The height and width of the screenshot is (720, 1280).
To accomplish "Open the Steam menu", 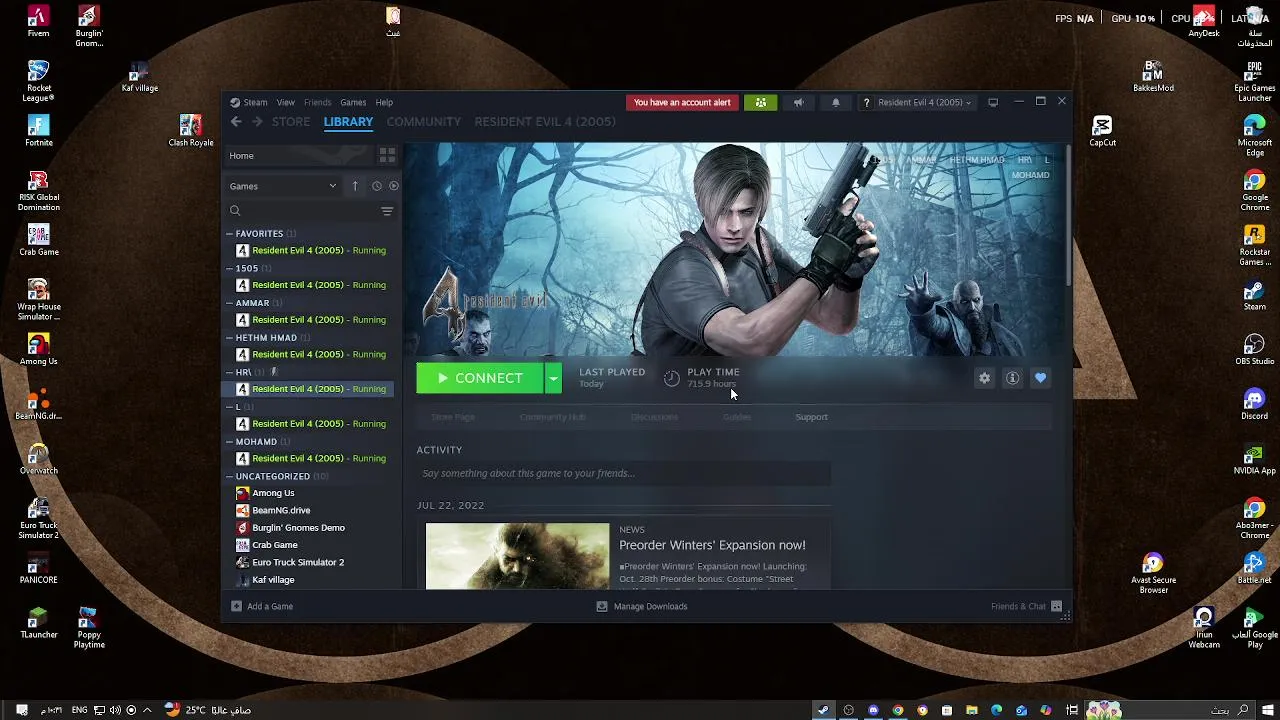I will tap(249, 102).
